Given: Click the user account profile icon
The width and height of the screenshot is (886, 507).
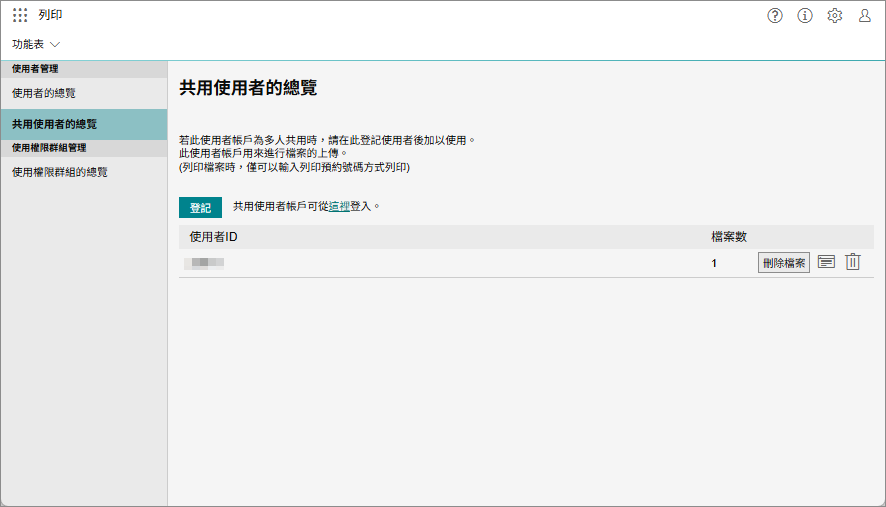Looking at the screenshot, I should (865, 16).
